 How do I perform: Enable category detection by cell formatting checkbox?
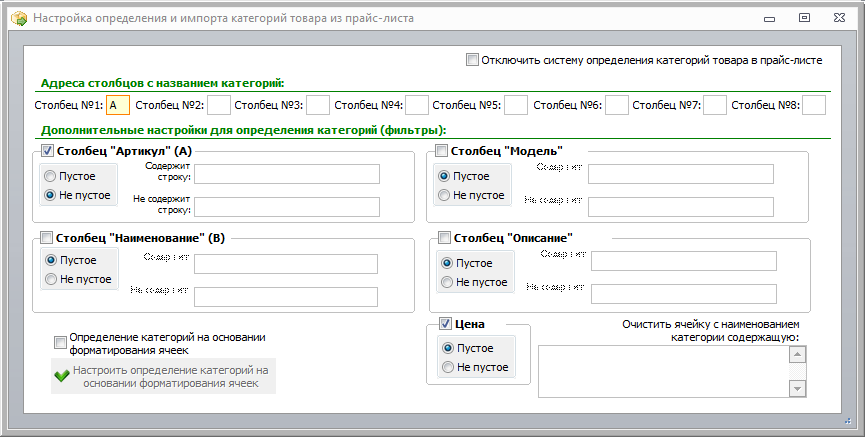click(60, 343)
